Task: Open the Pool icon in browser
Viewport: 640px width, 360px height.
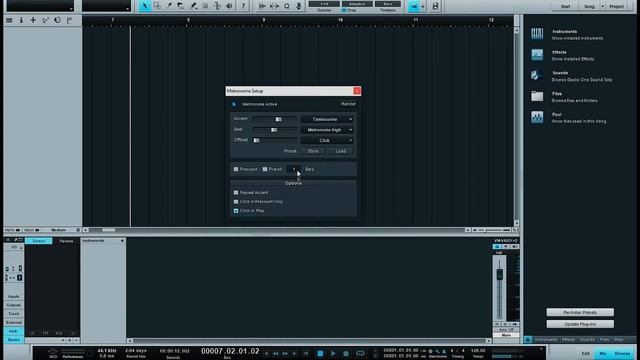Action: pos(537,117)
